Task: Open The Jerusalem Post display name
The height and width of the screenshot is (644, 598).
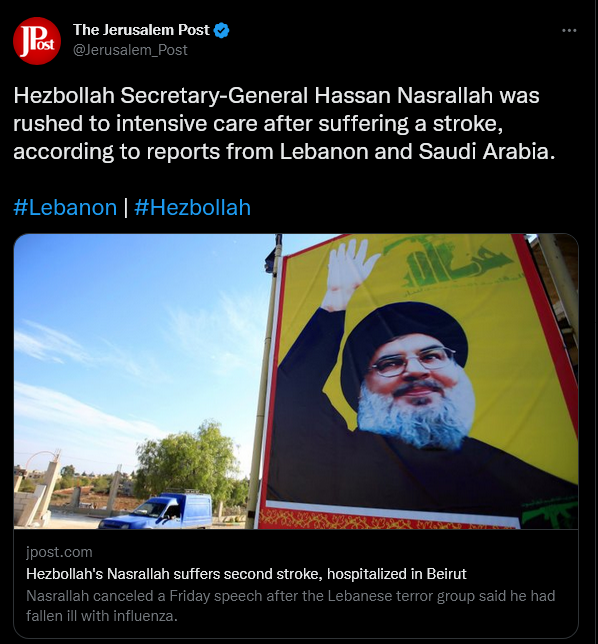Action: [141, 30]
